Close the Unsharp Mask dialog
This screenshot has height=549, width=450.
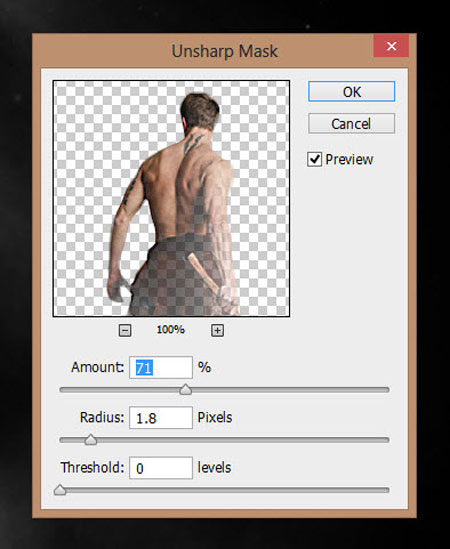coord(391,46)
